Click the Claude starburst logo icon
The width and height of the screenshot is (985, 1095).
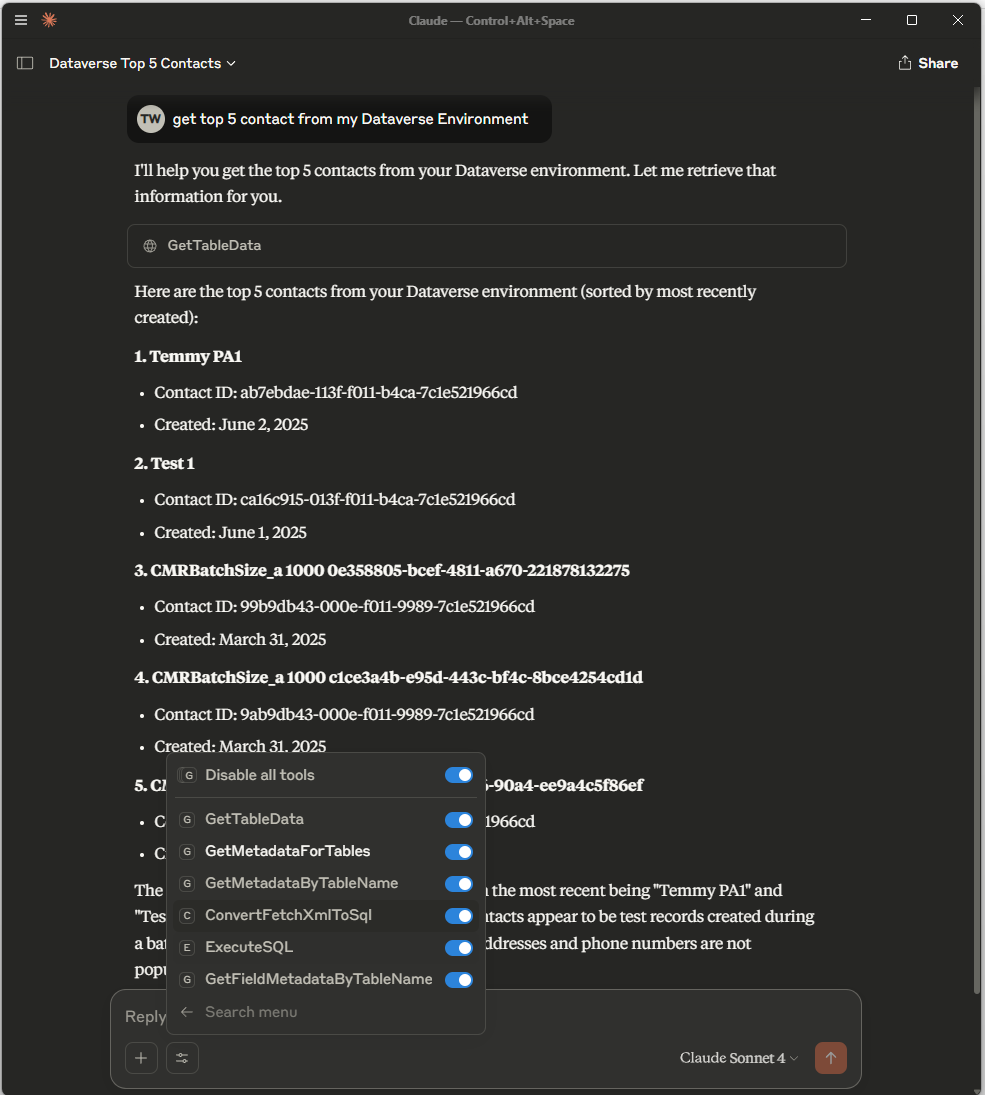49,20
